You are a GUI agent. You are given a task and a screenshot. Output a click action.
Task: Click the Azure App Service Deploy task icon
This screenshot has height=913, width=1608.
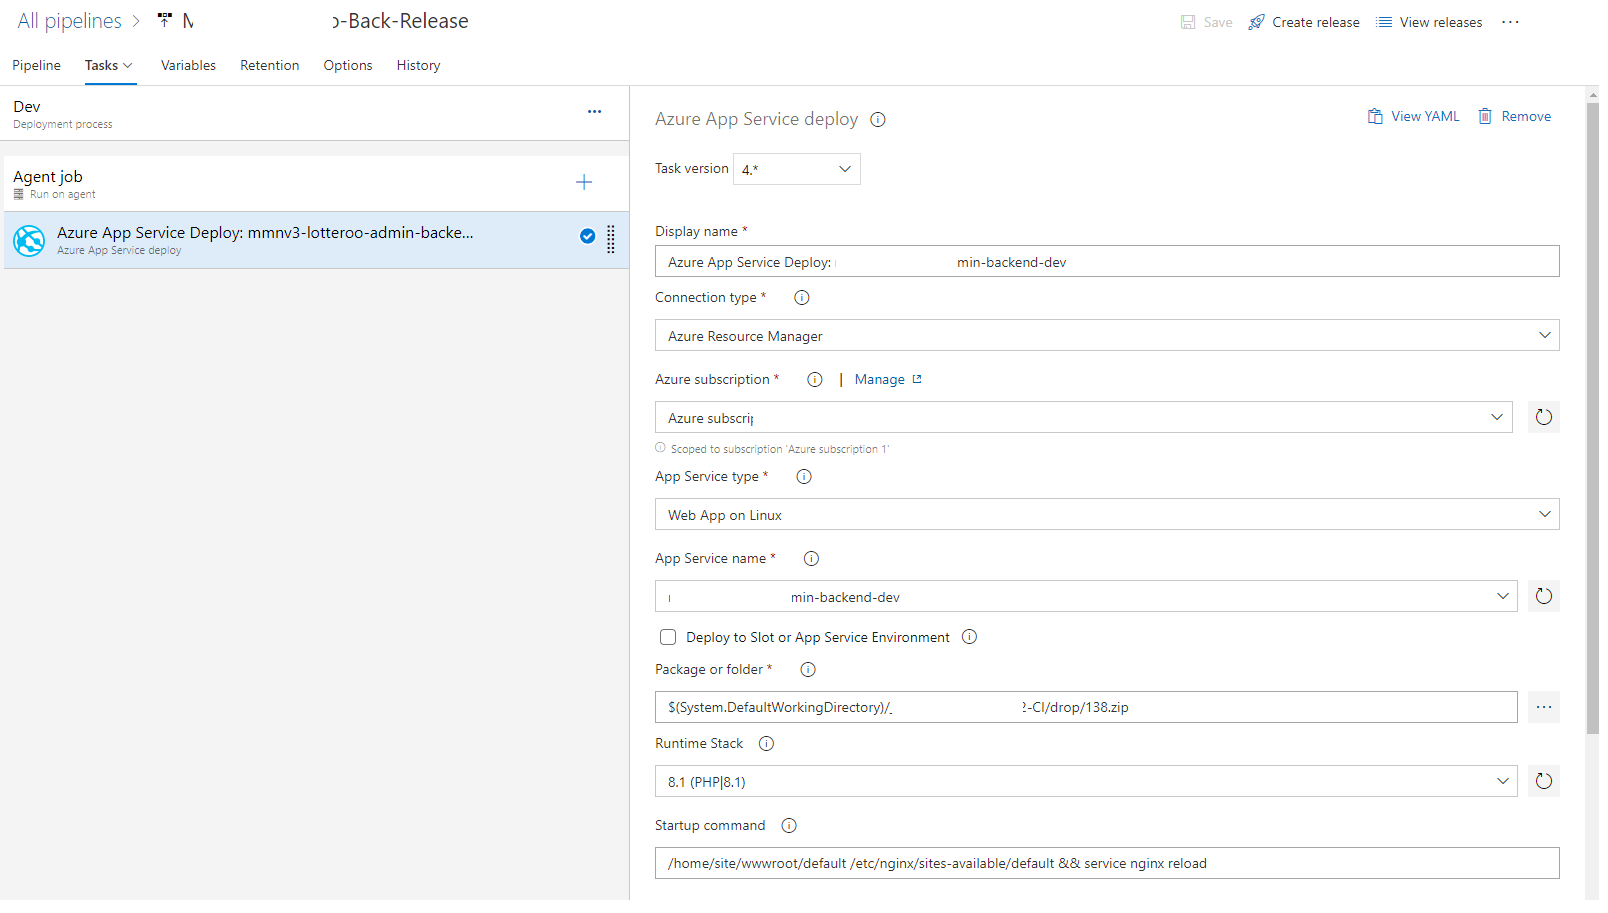click(29, 240)
